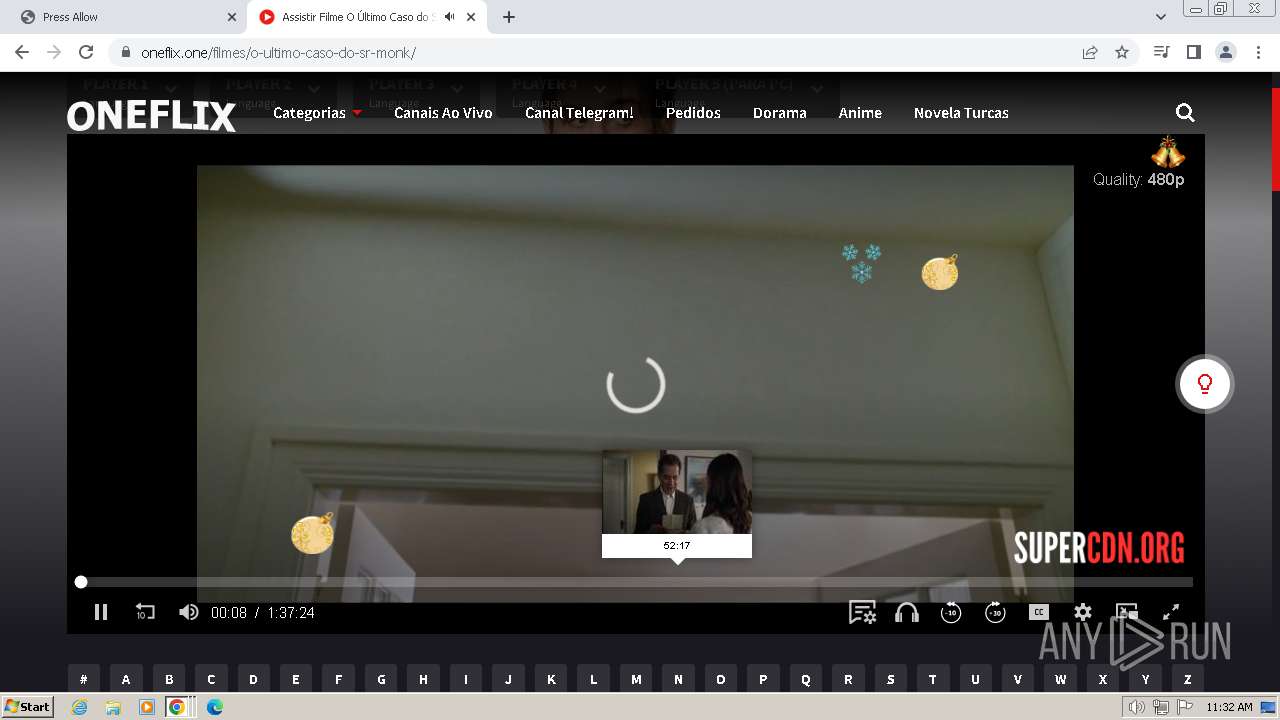The width and height of the screenshot is (1280, 720).
Task: Filter titles by letter Z
Action: [1188, 679]
